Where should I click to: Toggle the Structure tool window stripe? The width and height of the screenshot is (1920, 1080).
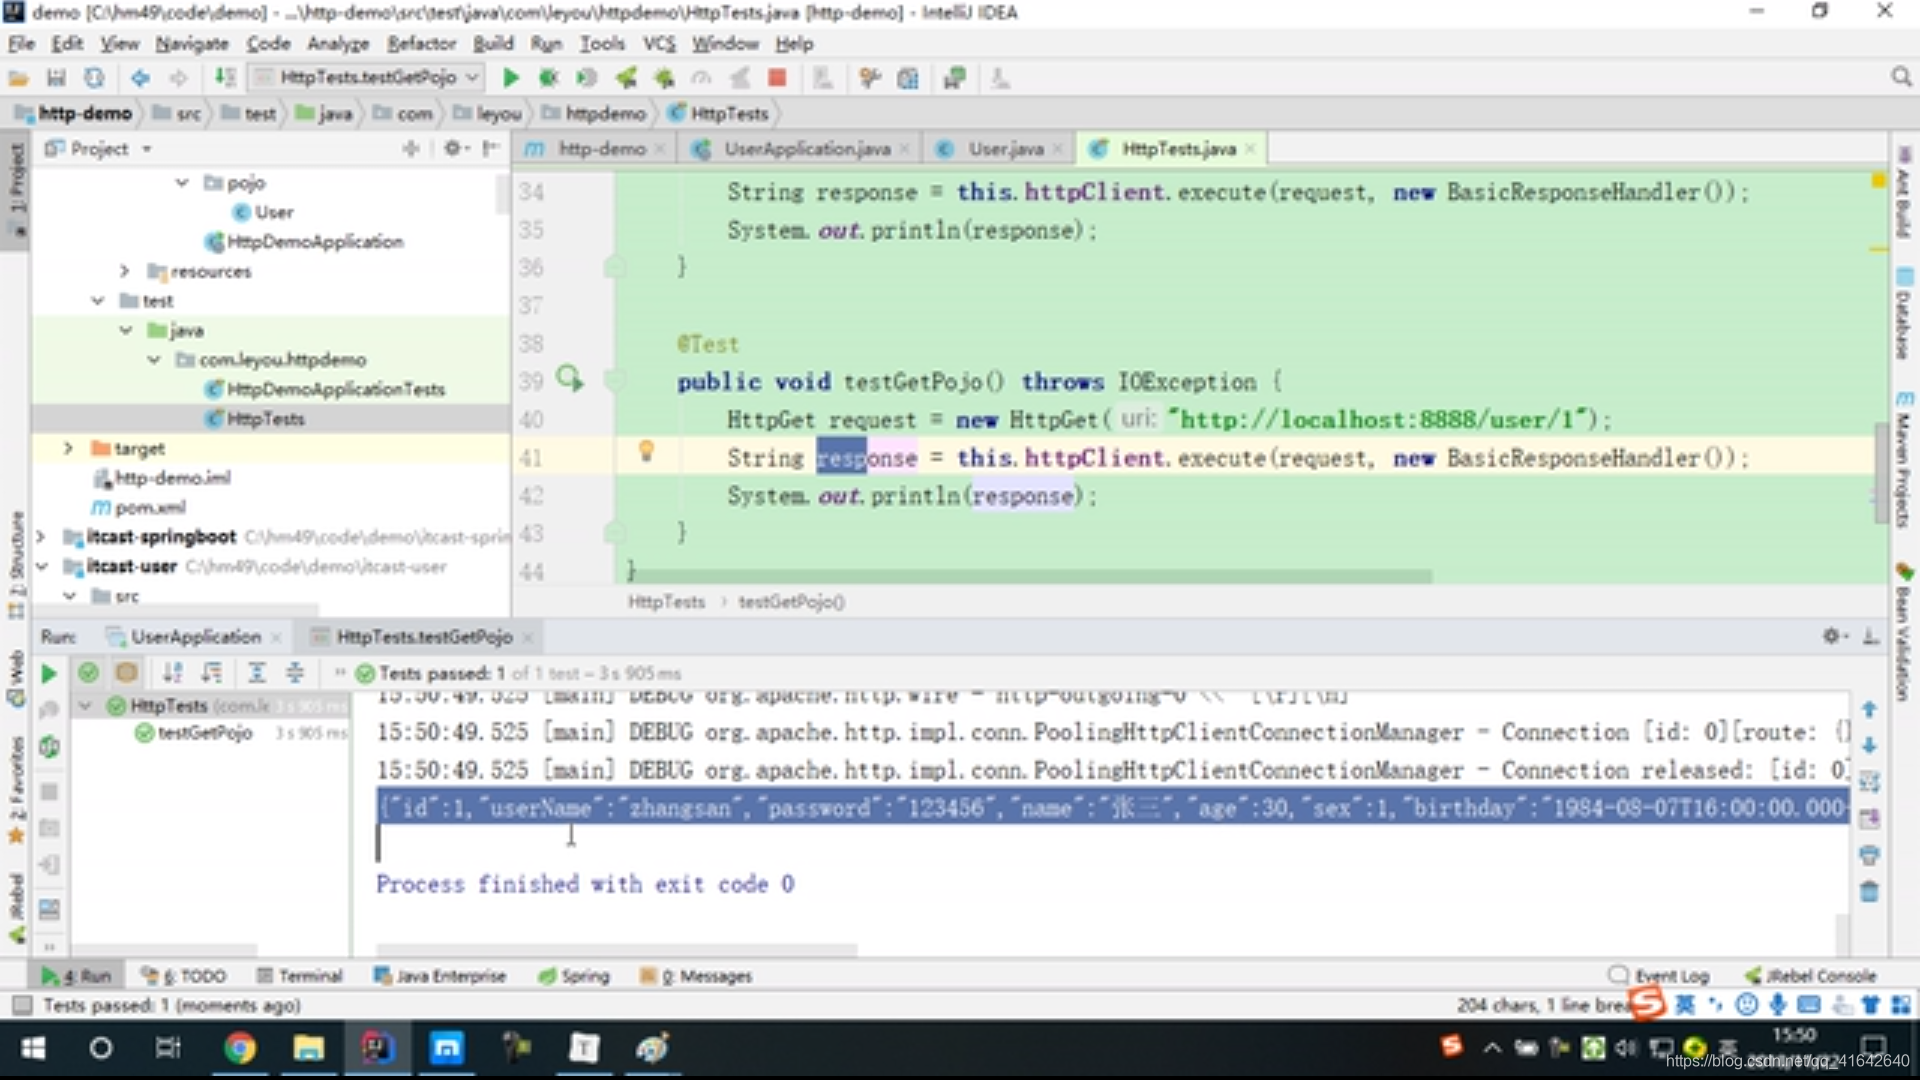coord(16,565)
